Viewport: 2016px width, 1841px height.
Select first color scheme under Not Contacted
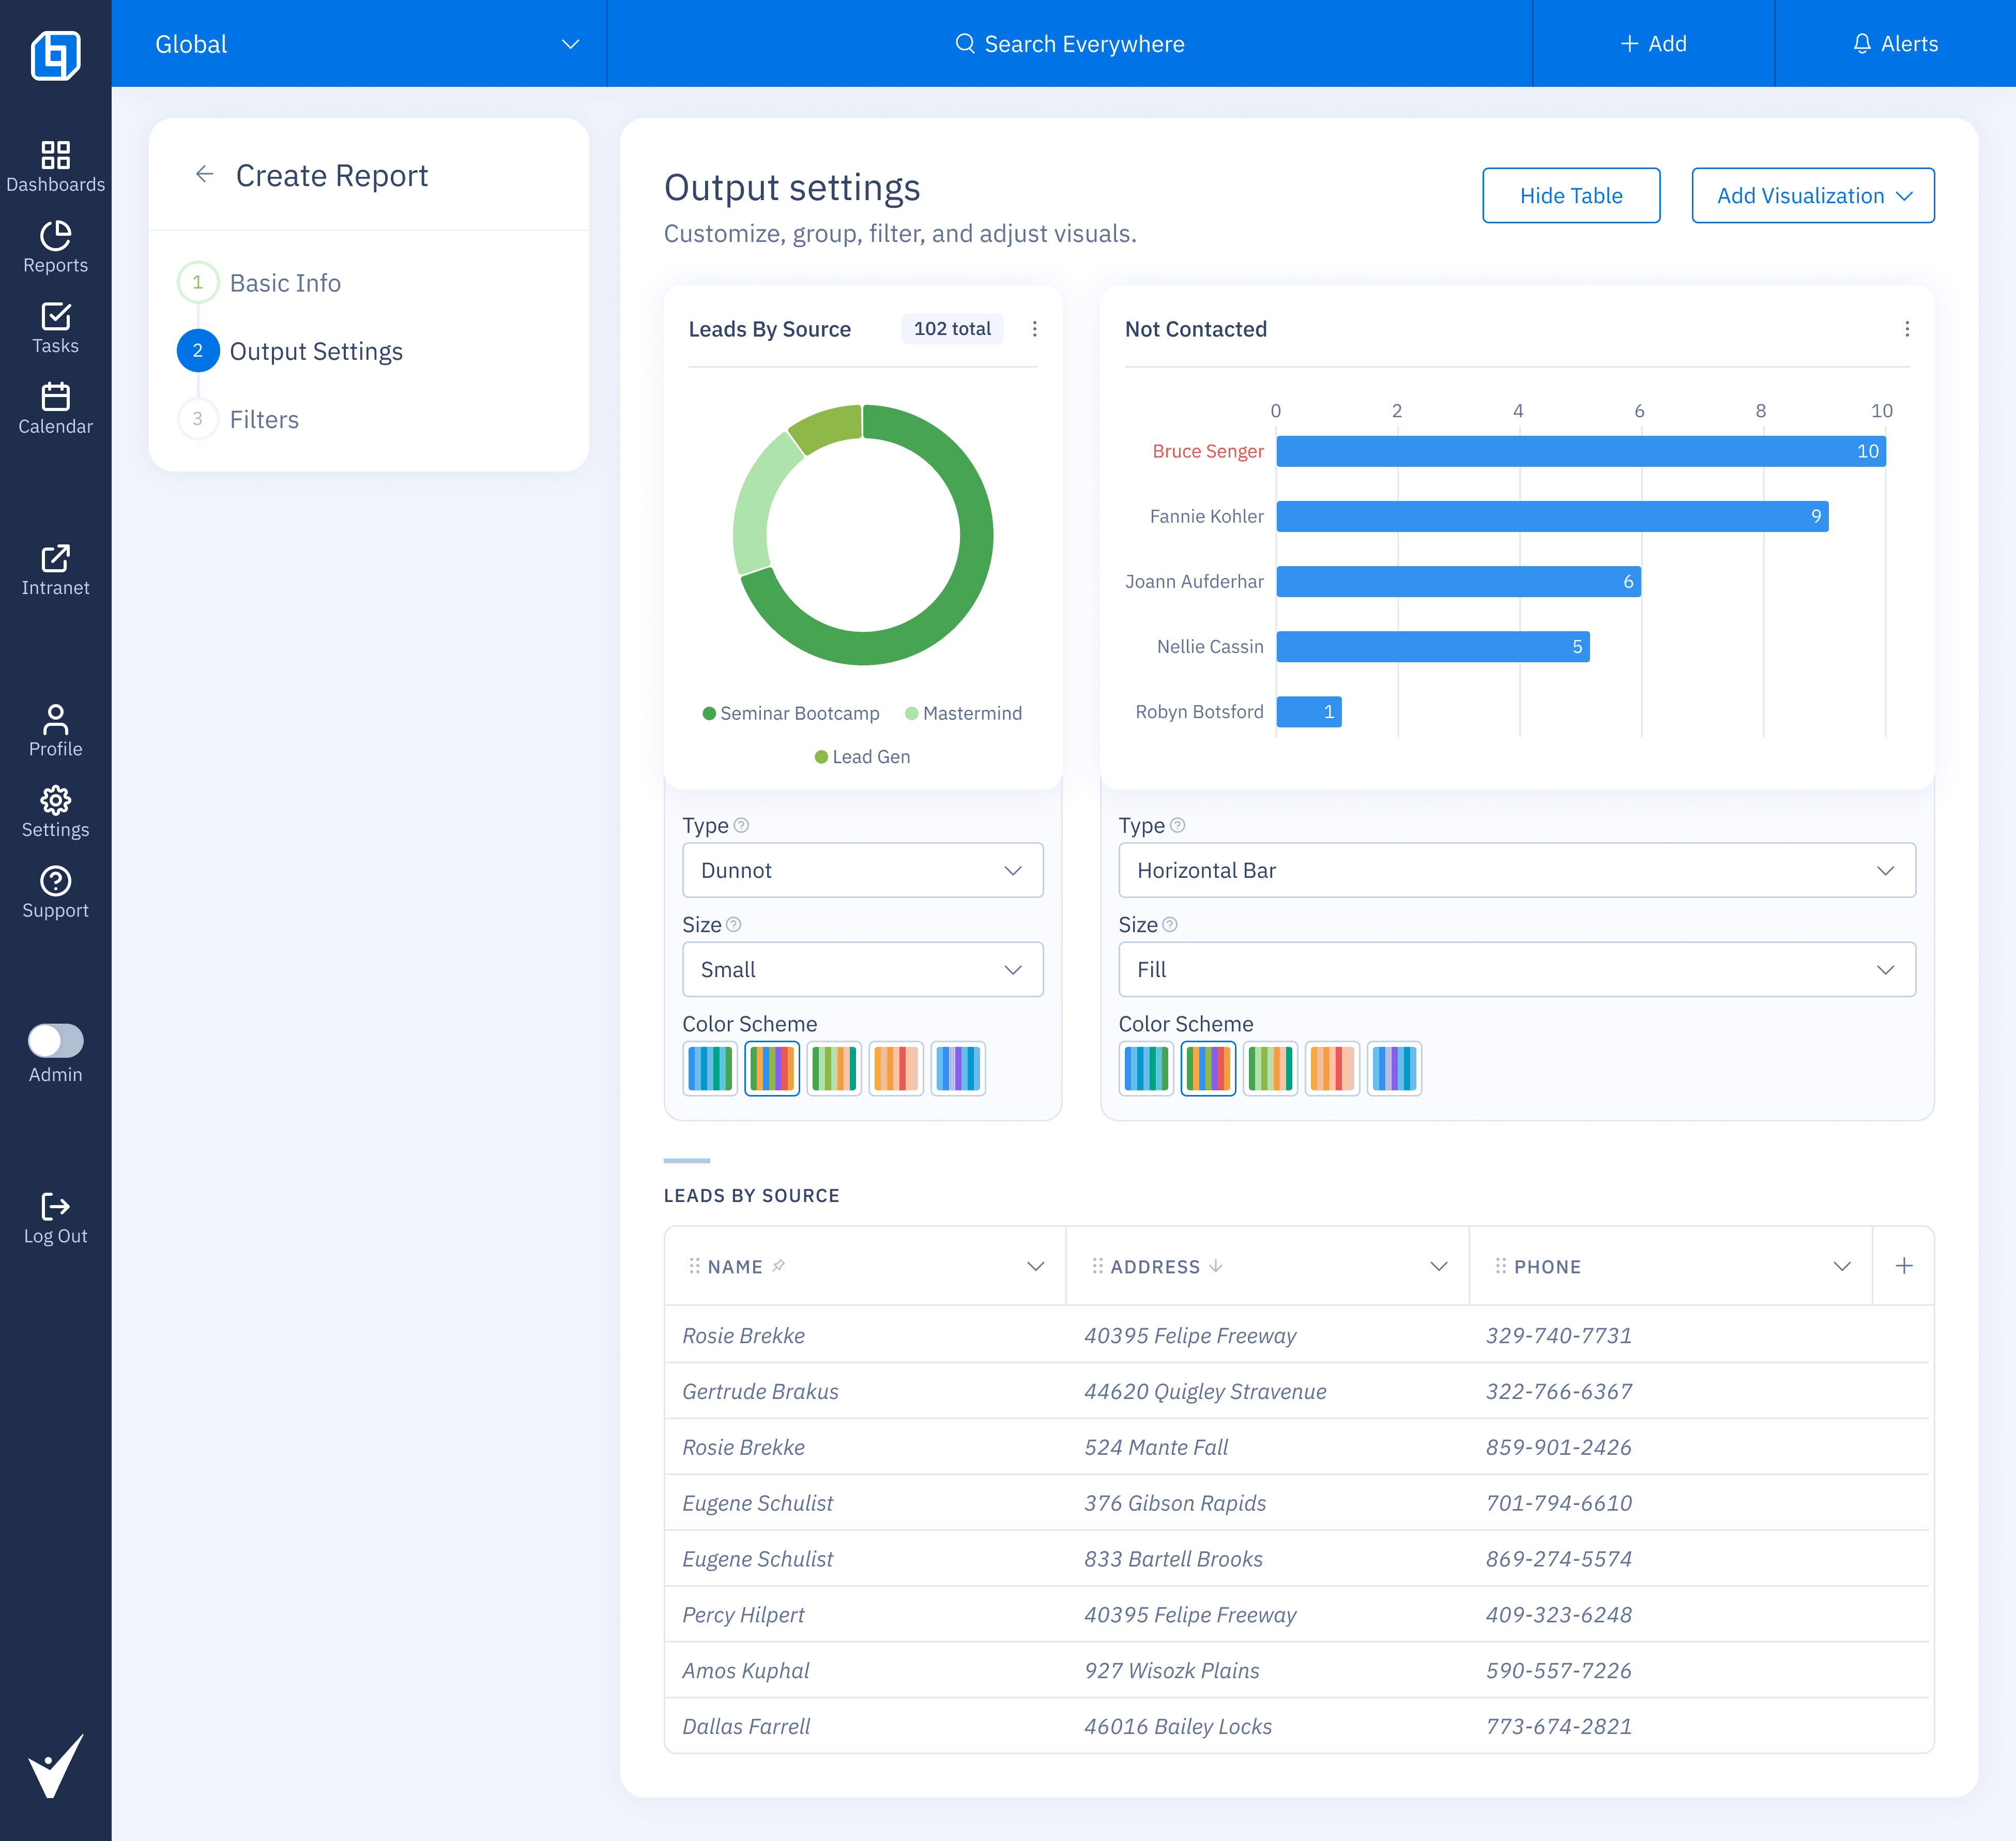[1146, 1068]
